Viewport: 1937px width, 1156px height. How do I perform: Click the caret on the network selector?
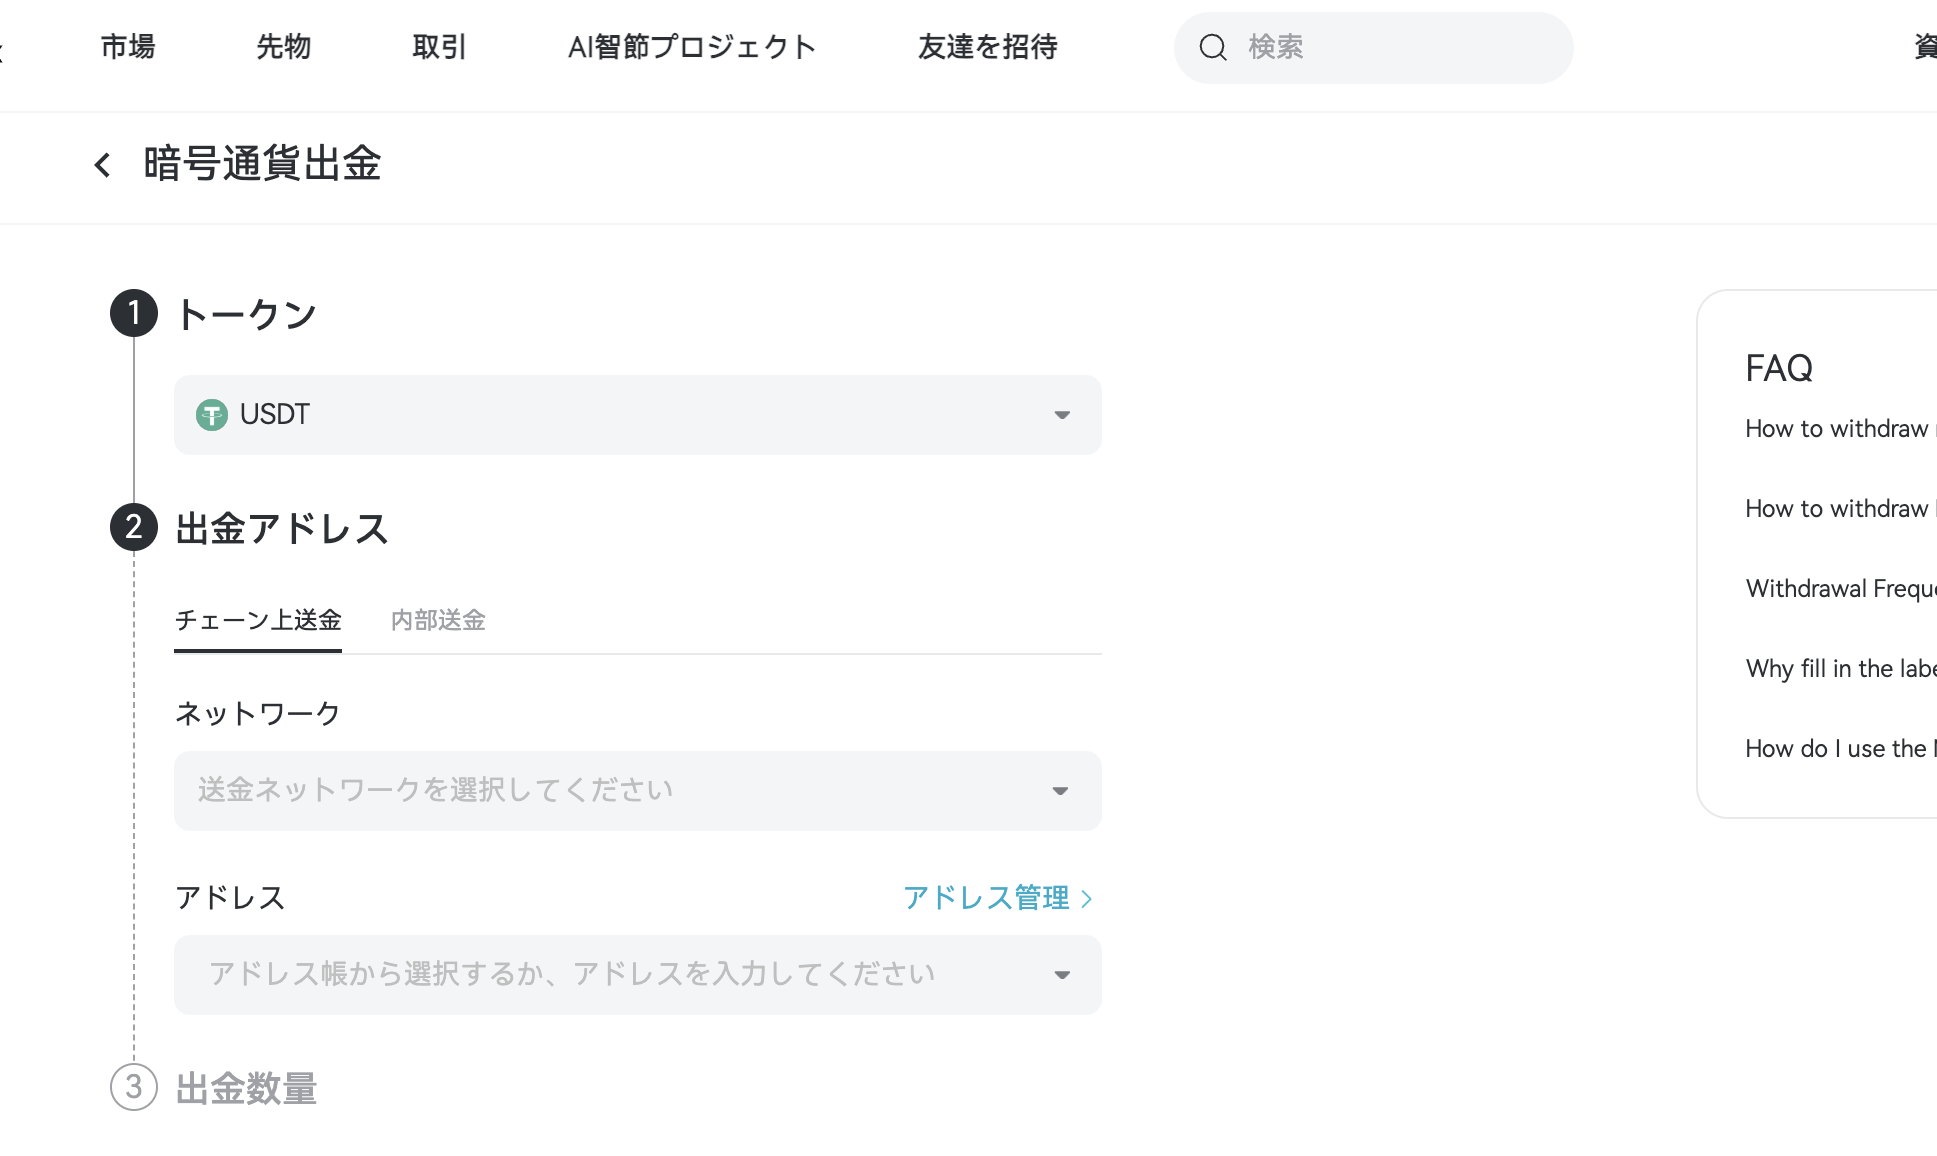coord(1060,791)
